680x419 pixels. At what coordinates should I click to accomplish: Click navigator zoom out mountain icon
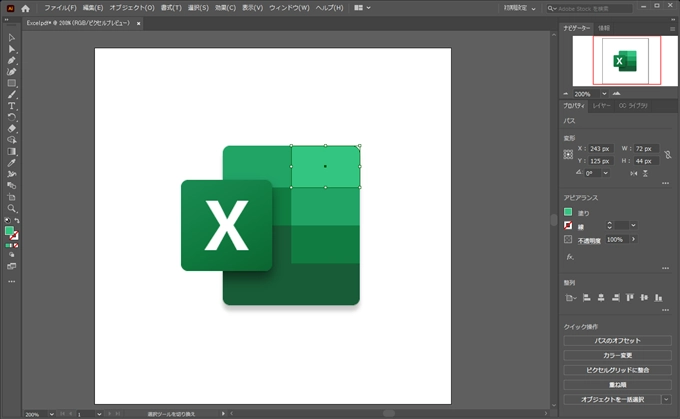566,94
